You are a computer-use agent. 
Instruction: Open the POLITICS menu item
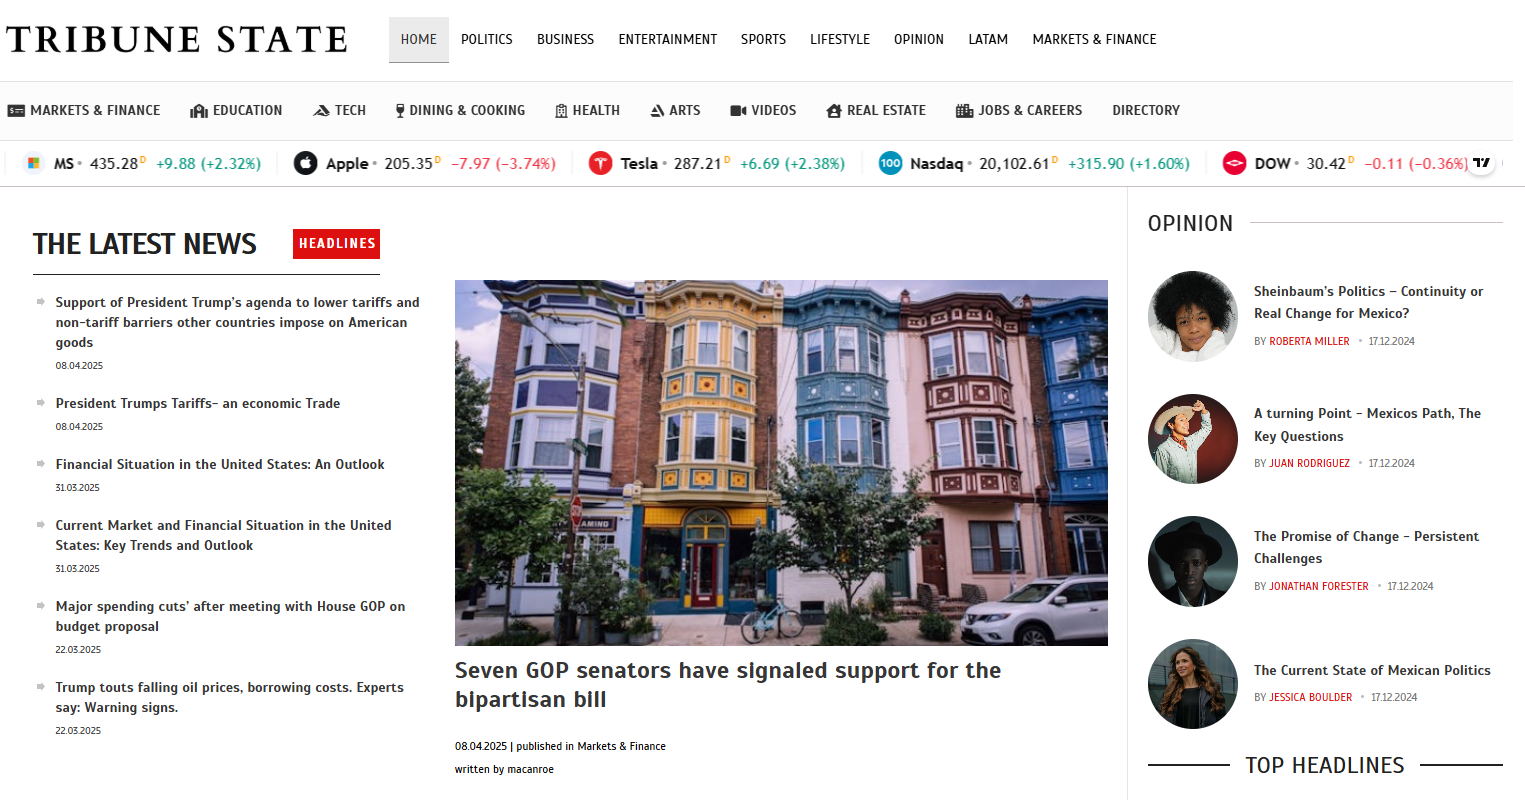487,39
